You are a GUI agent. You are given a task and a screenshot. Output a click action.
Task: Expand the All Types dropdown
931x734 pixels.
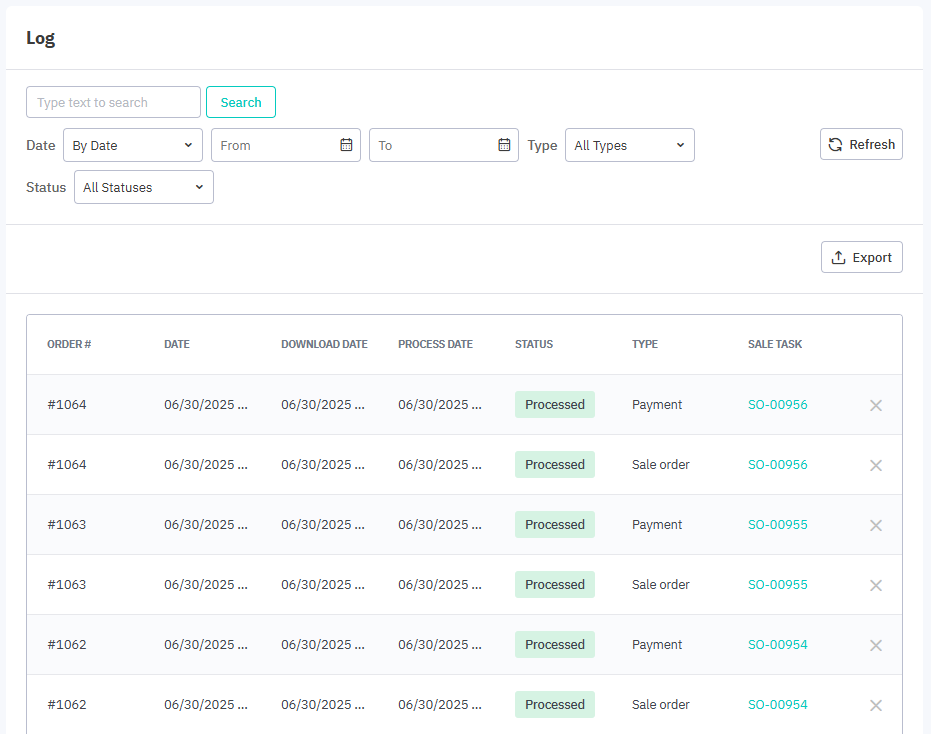coord(629,145)
